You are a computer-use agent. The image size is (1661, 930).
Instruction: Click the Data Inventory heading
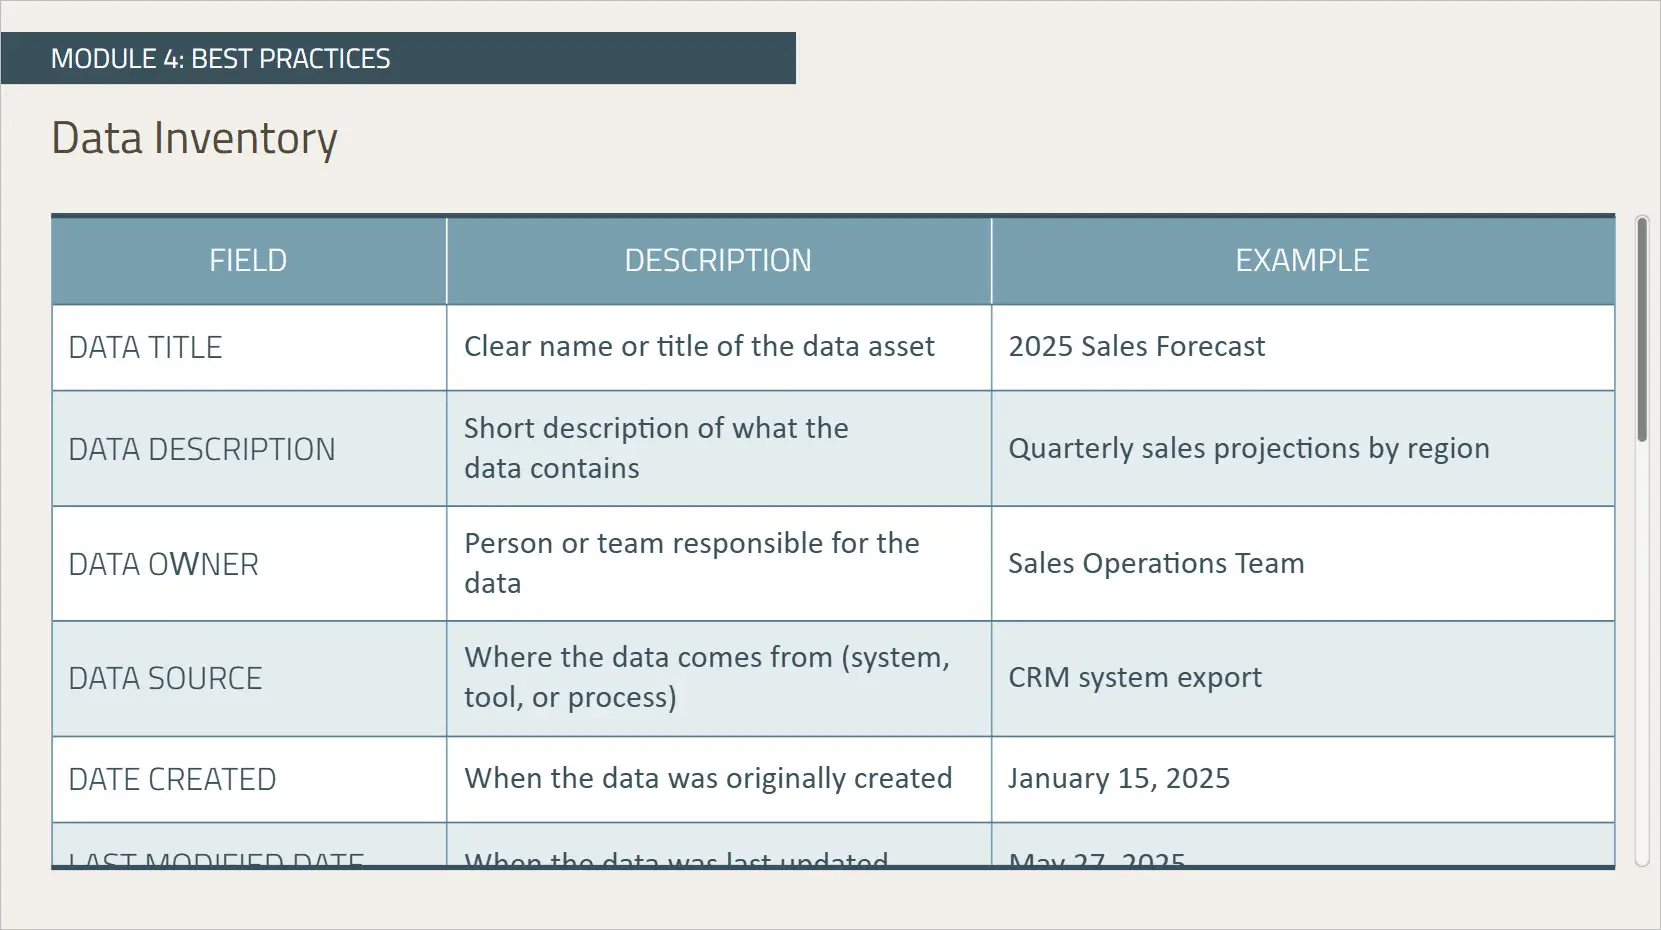[x=195, y=138]
